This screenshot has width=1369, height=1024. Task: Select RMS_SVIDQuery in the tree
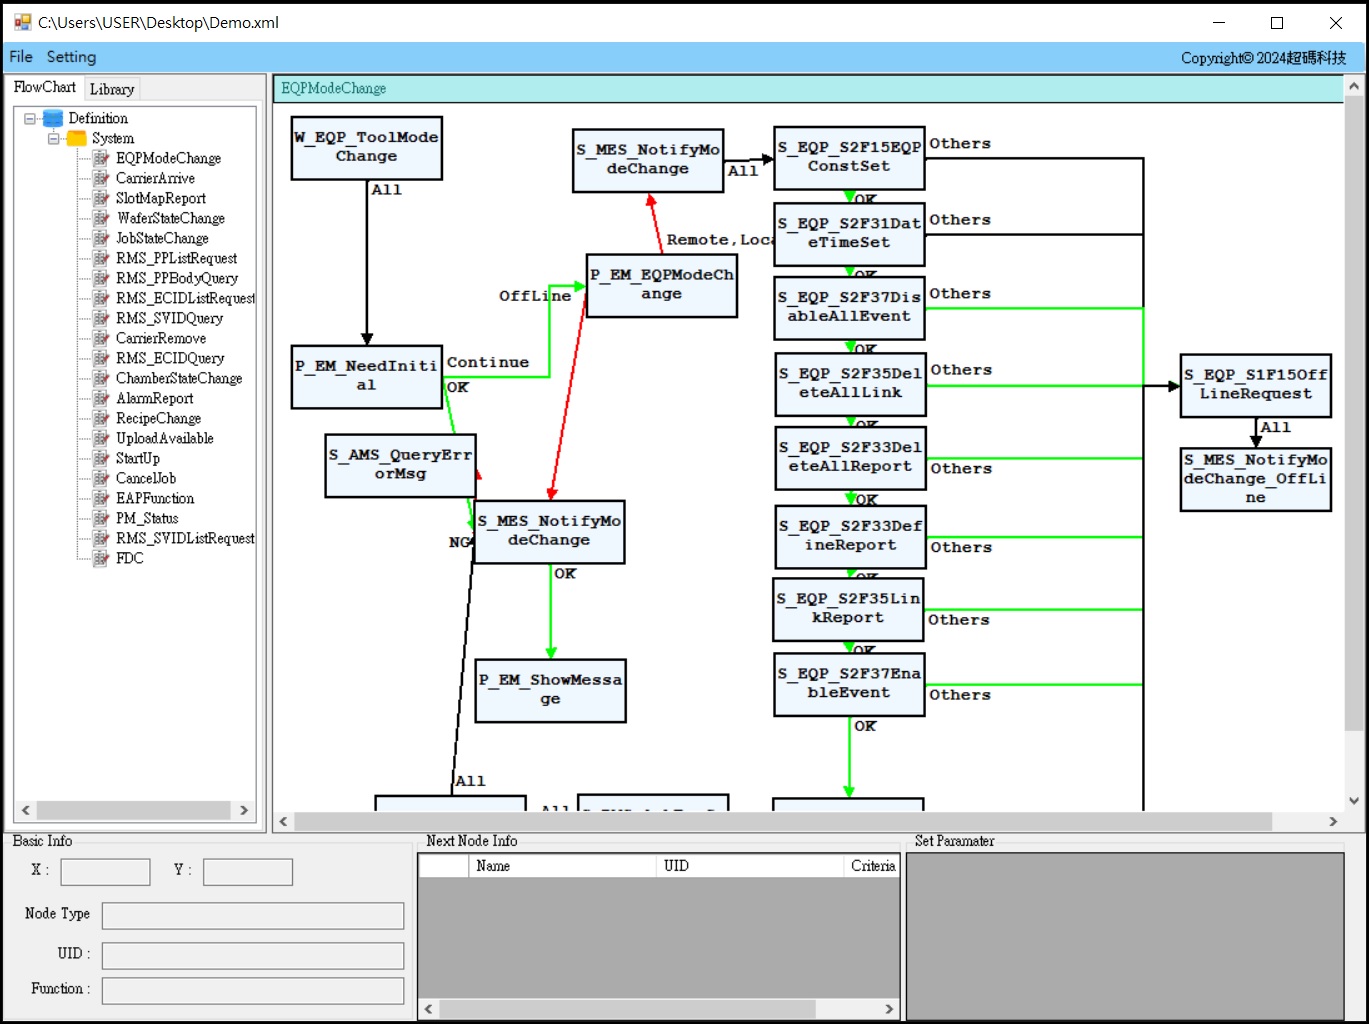[169, 318]
